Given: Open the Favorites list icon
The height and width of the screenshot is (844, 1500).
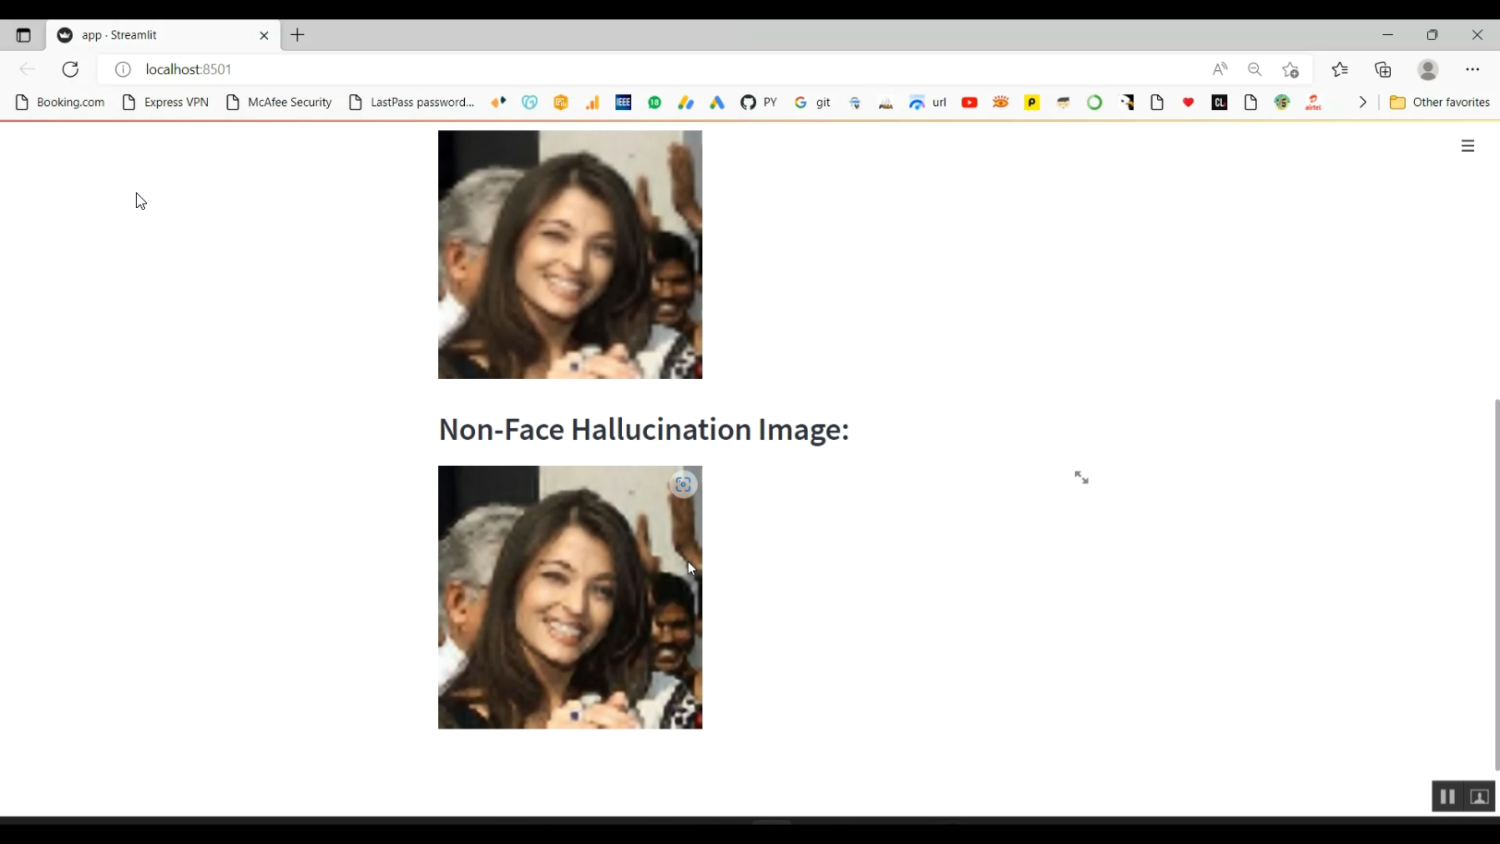Looking at the screenshot, I should 1340,69.
